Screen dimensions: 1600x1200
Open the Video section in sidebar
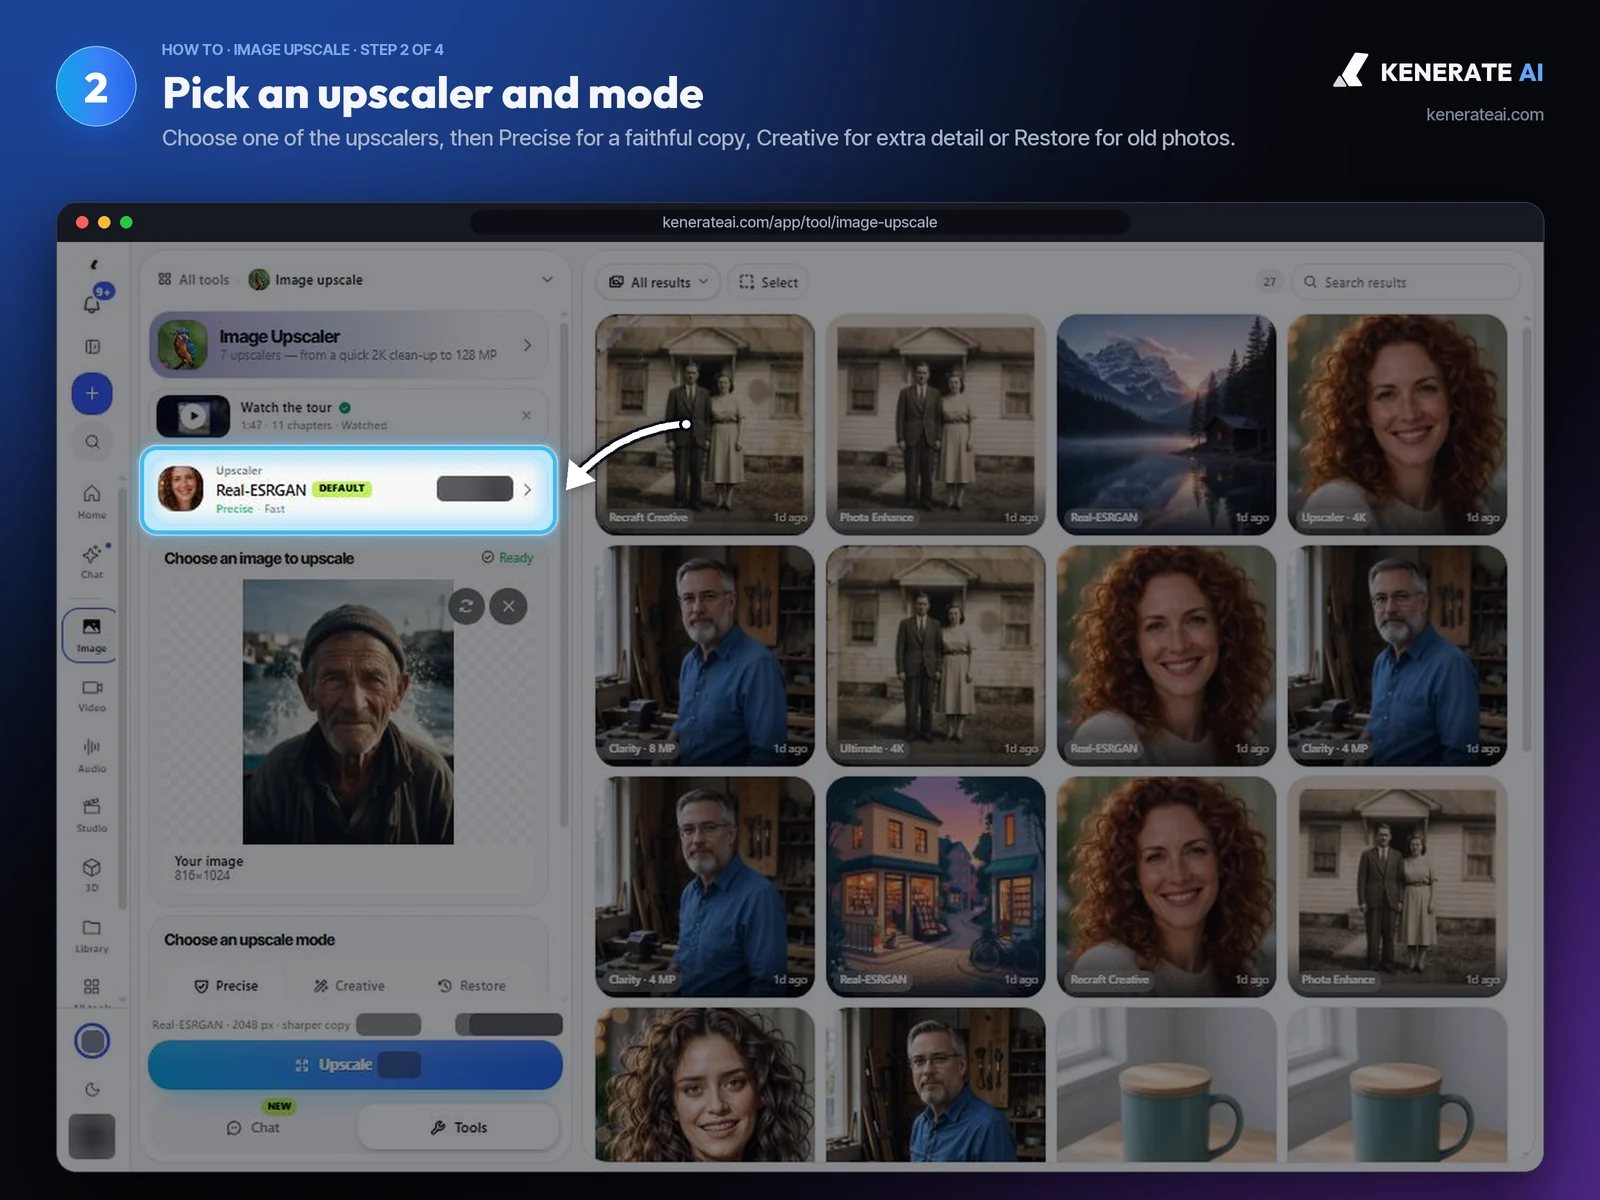[92, 696]
